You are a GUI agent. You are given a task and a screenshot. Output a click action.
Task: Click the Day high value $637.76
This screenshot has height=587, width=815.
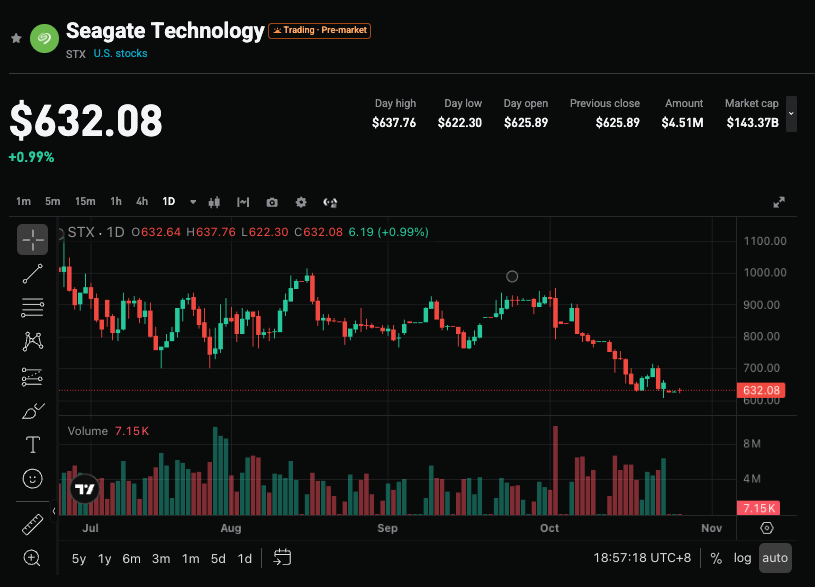(x=394, y=123)
